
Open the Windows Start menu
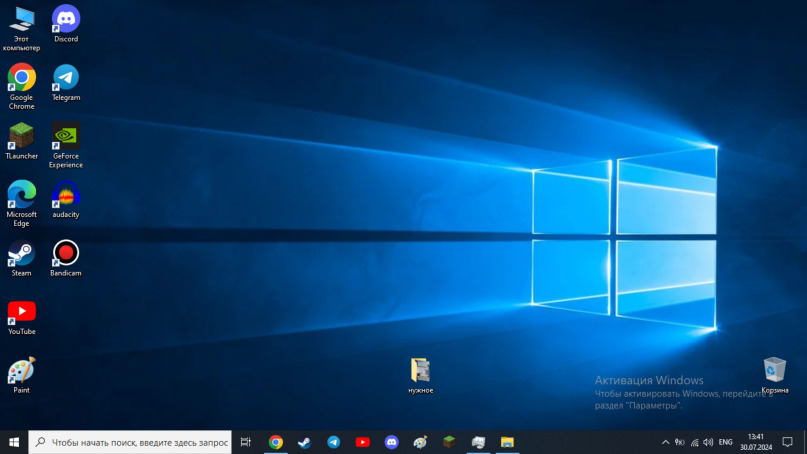tap(14, 442)
